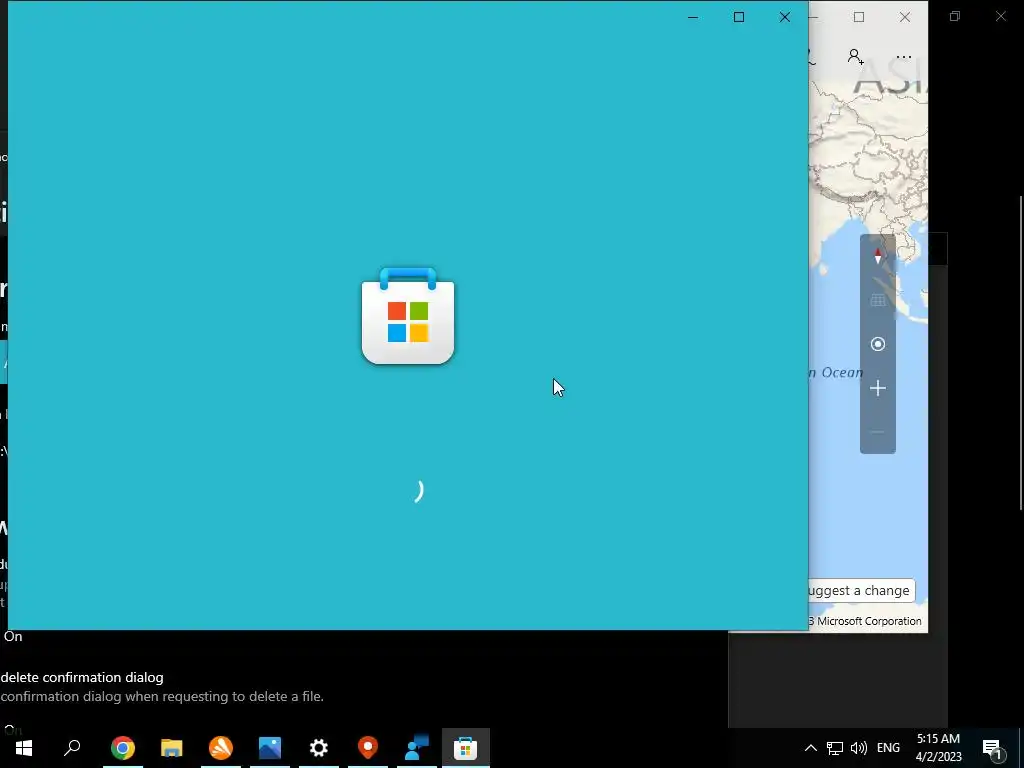
Task: Open the Windows Start menu
Action: click(24, 748)
